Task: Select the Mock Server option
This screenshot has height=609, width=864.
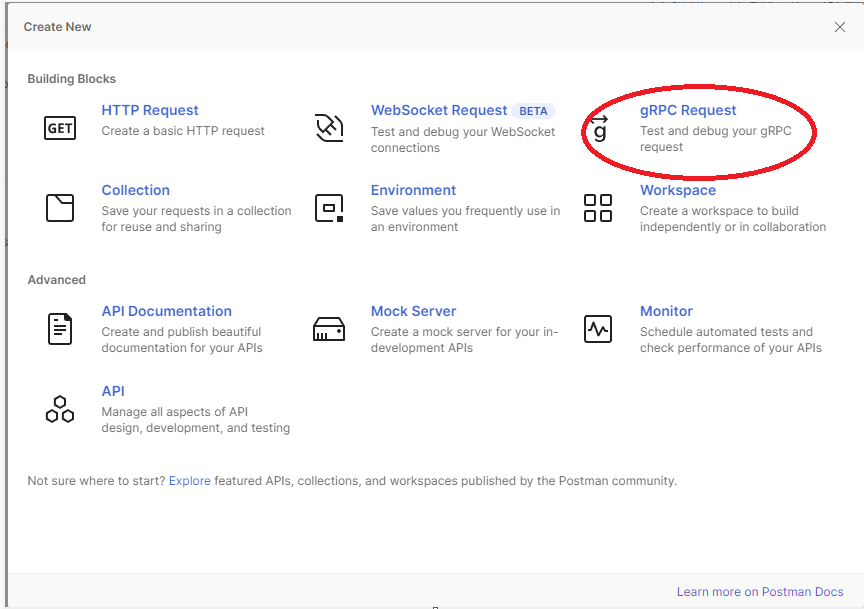Action: tap(413, 311)
